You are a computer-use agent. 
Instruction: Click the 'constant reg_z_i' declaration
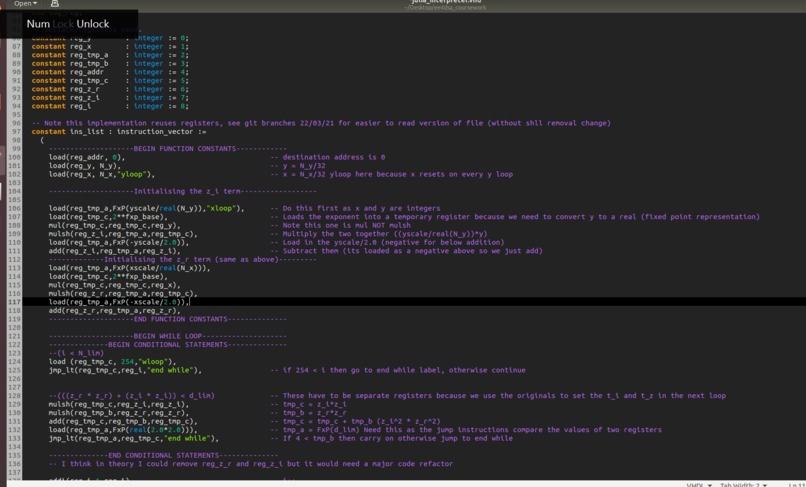click(x=111, y=98)
